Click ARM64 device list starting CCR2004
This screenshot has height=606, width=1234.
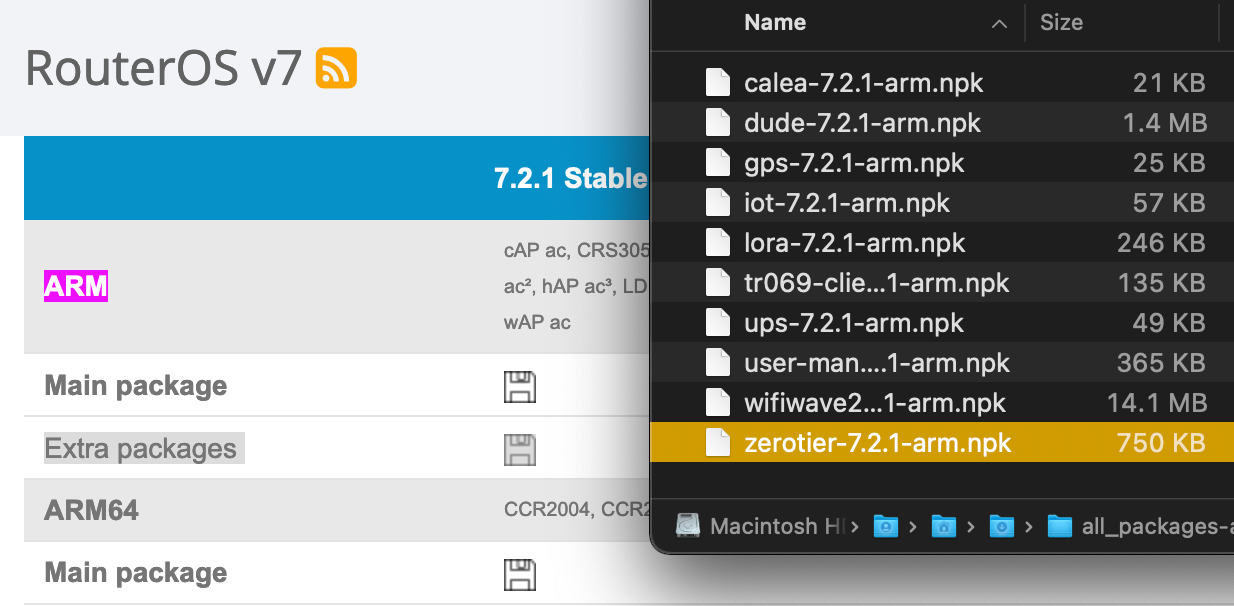577,511
